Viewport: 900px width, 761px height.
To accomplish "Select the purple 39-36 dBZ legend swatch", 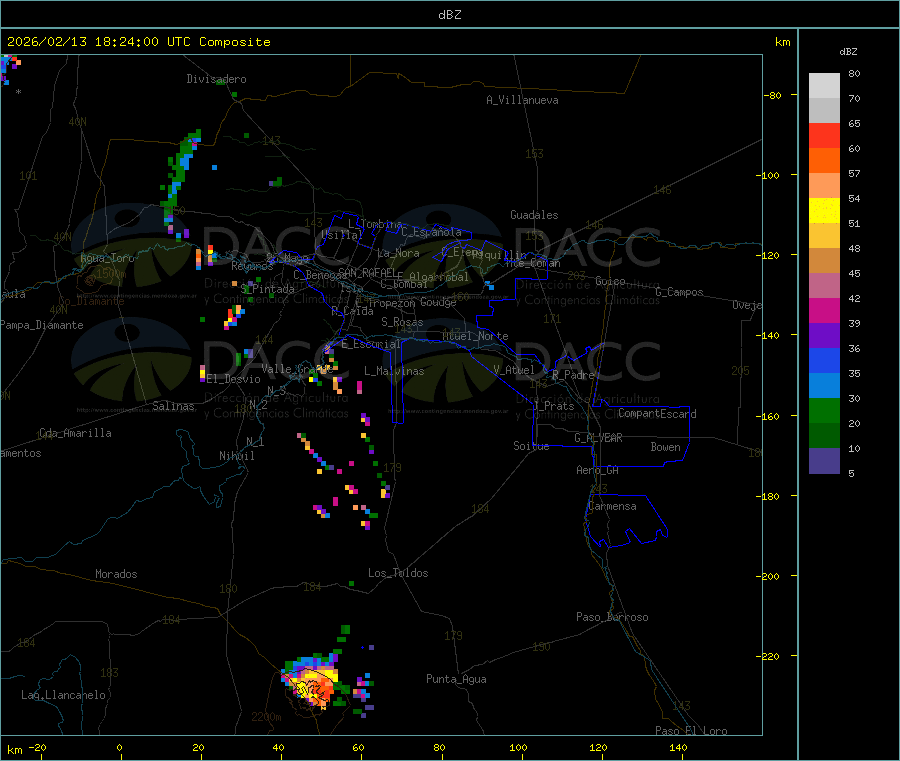I will click(824, 336).
